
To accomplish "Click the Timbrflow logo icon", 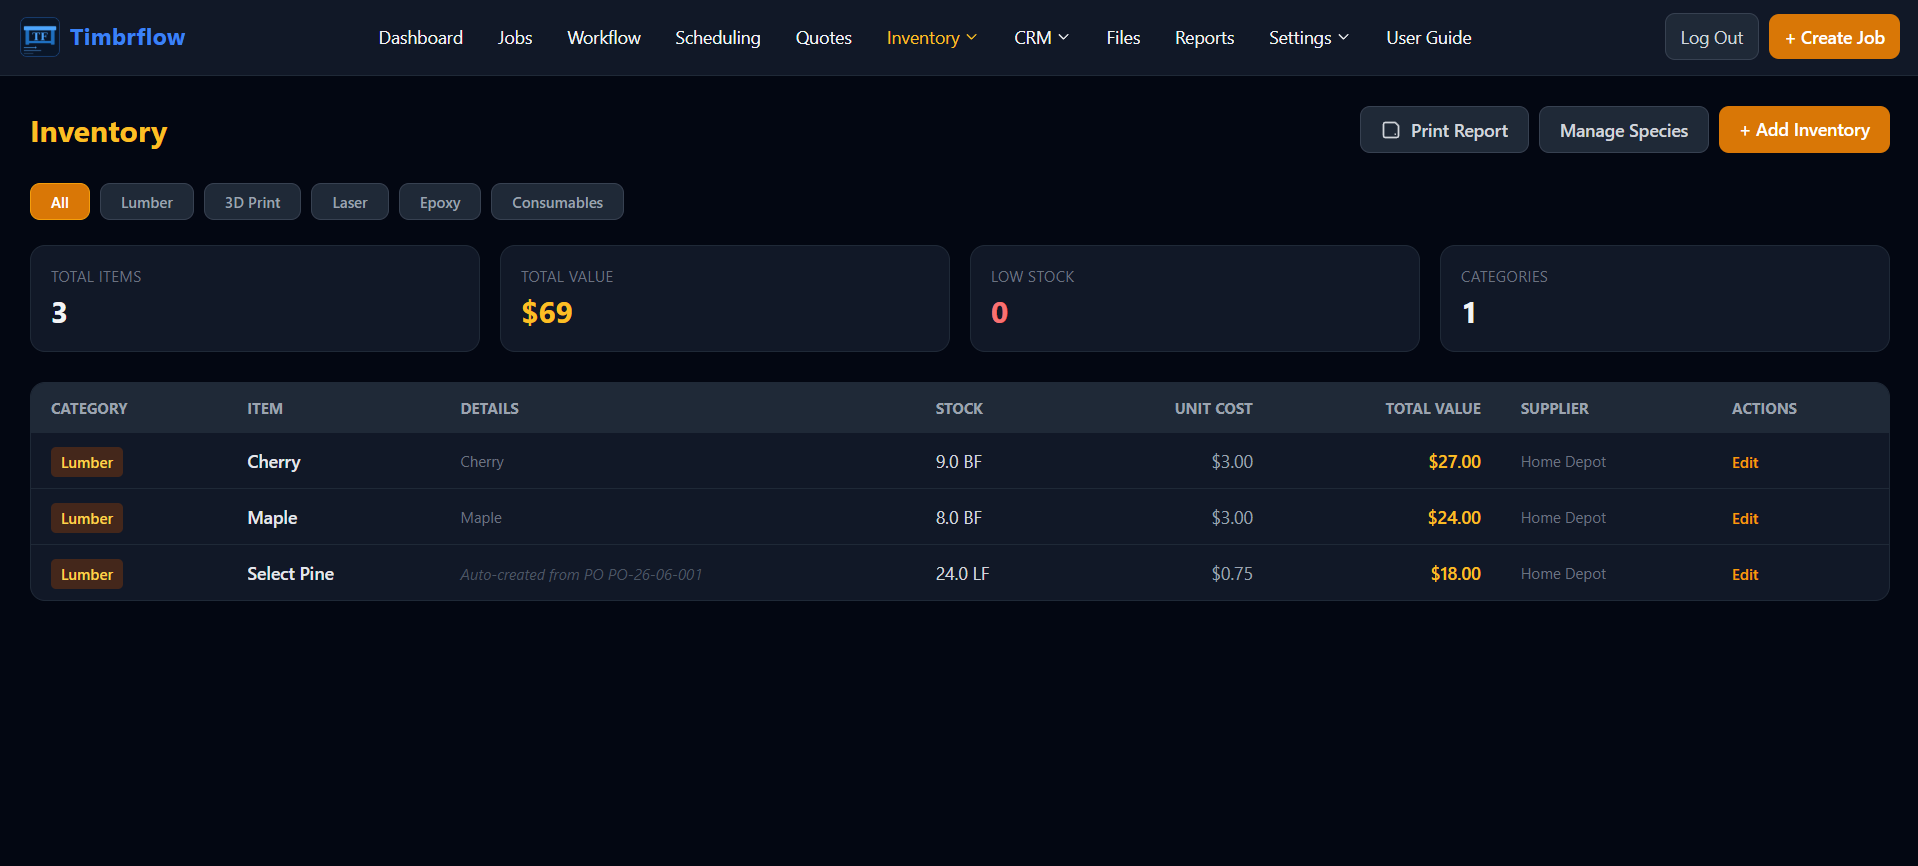I will tap(40, 37).
